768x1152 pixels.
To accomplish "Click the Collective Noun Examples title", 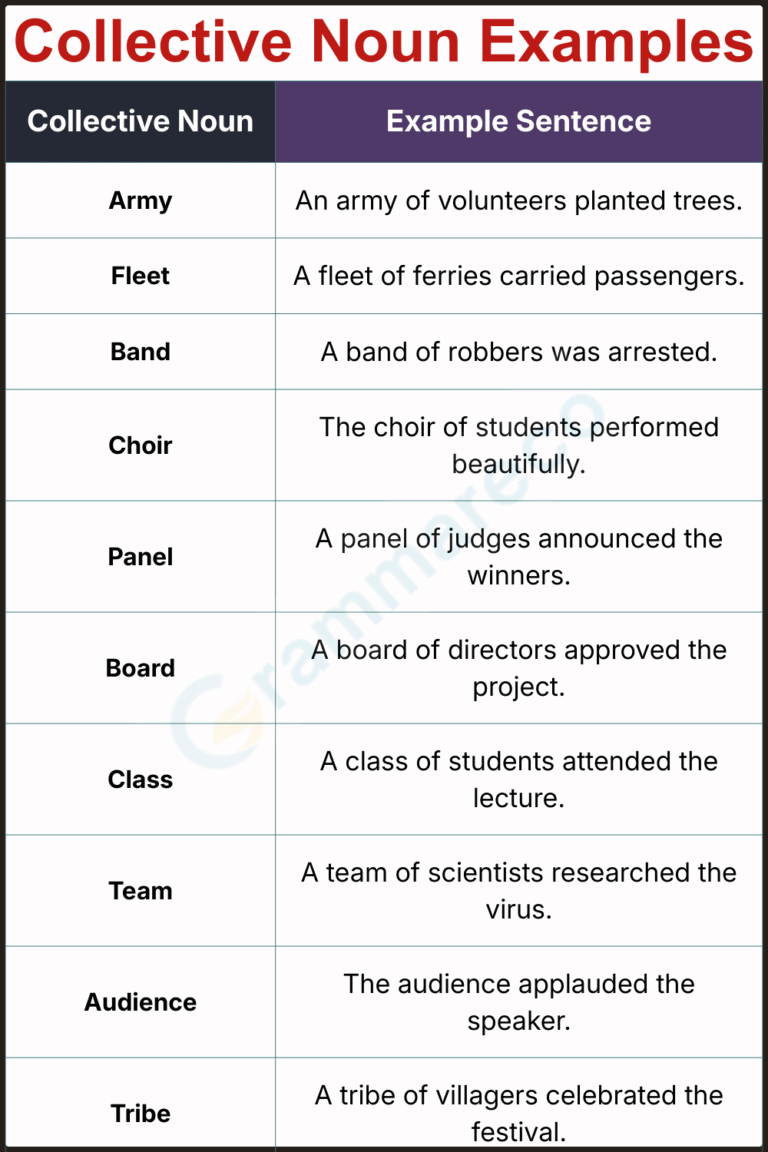I will pos(384,41).
